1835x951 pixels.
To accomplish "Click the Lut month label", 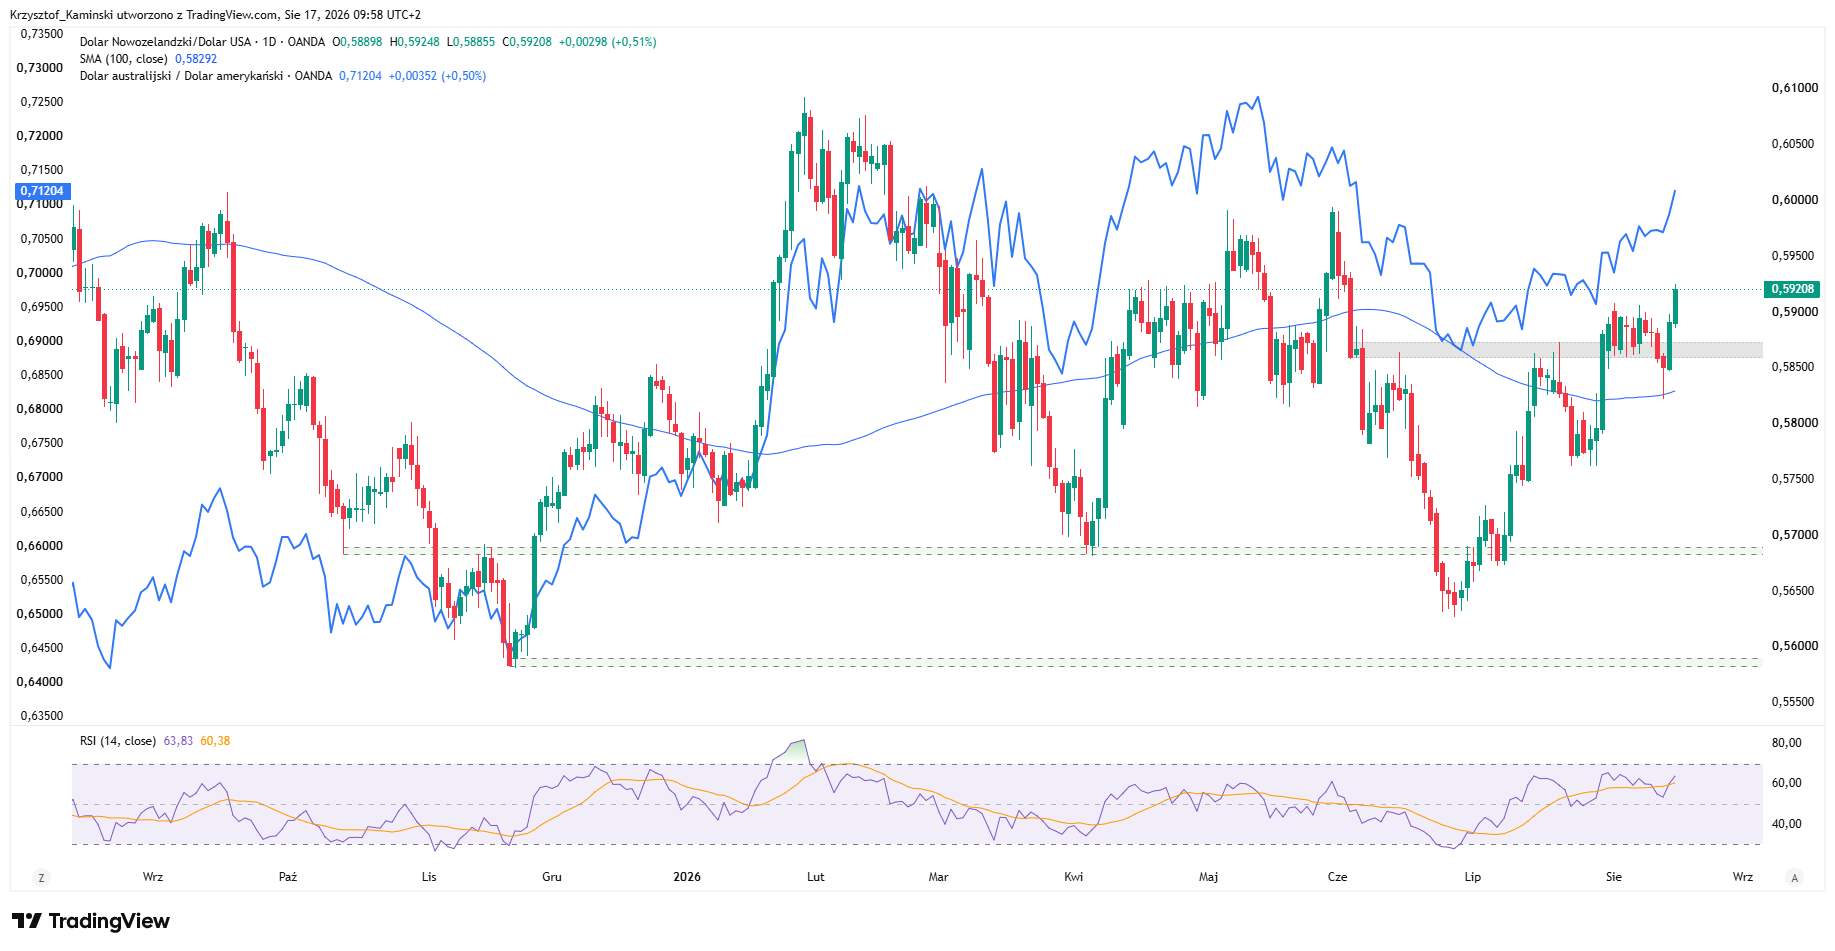I will (x=816, y=877).
